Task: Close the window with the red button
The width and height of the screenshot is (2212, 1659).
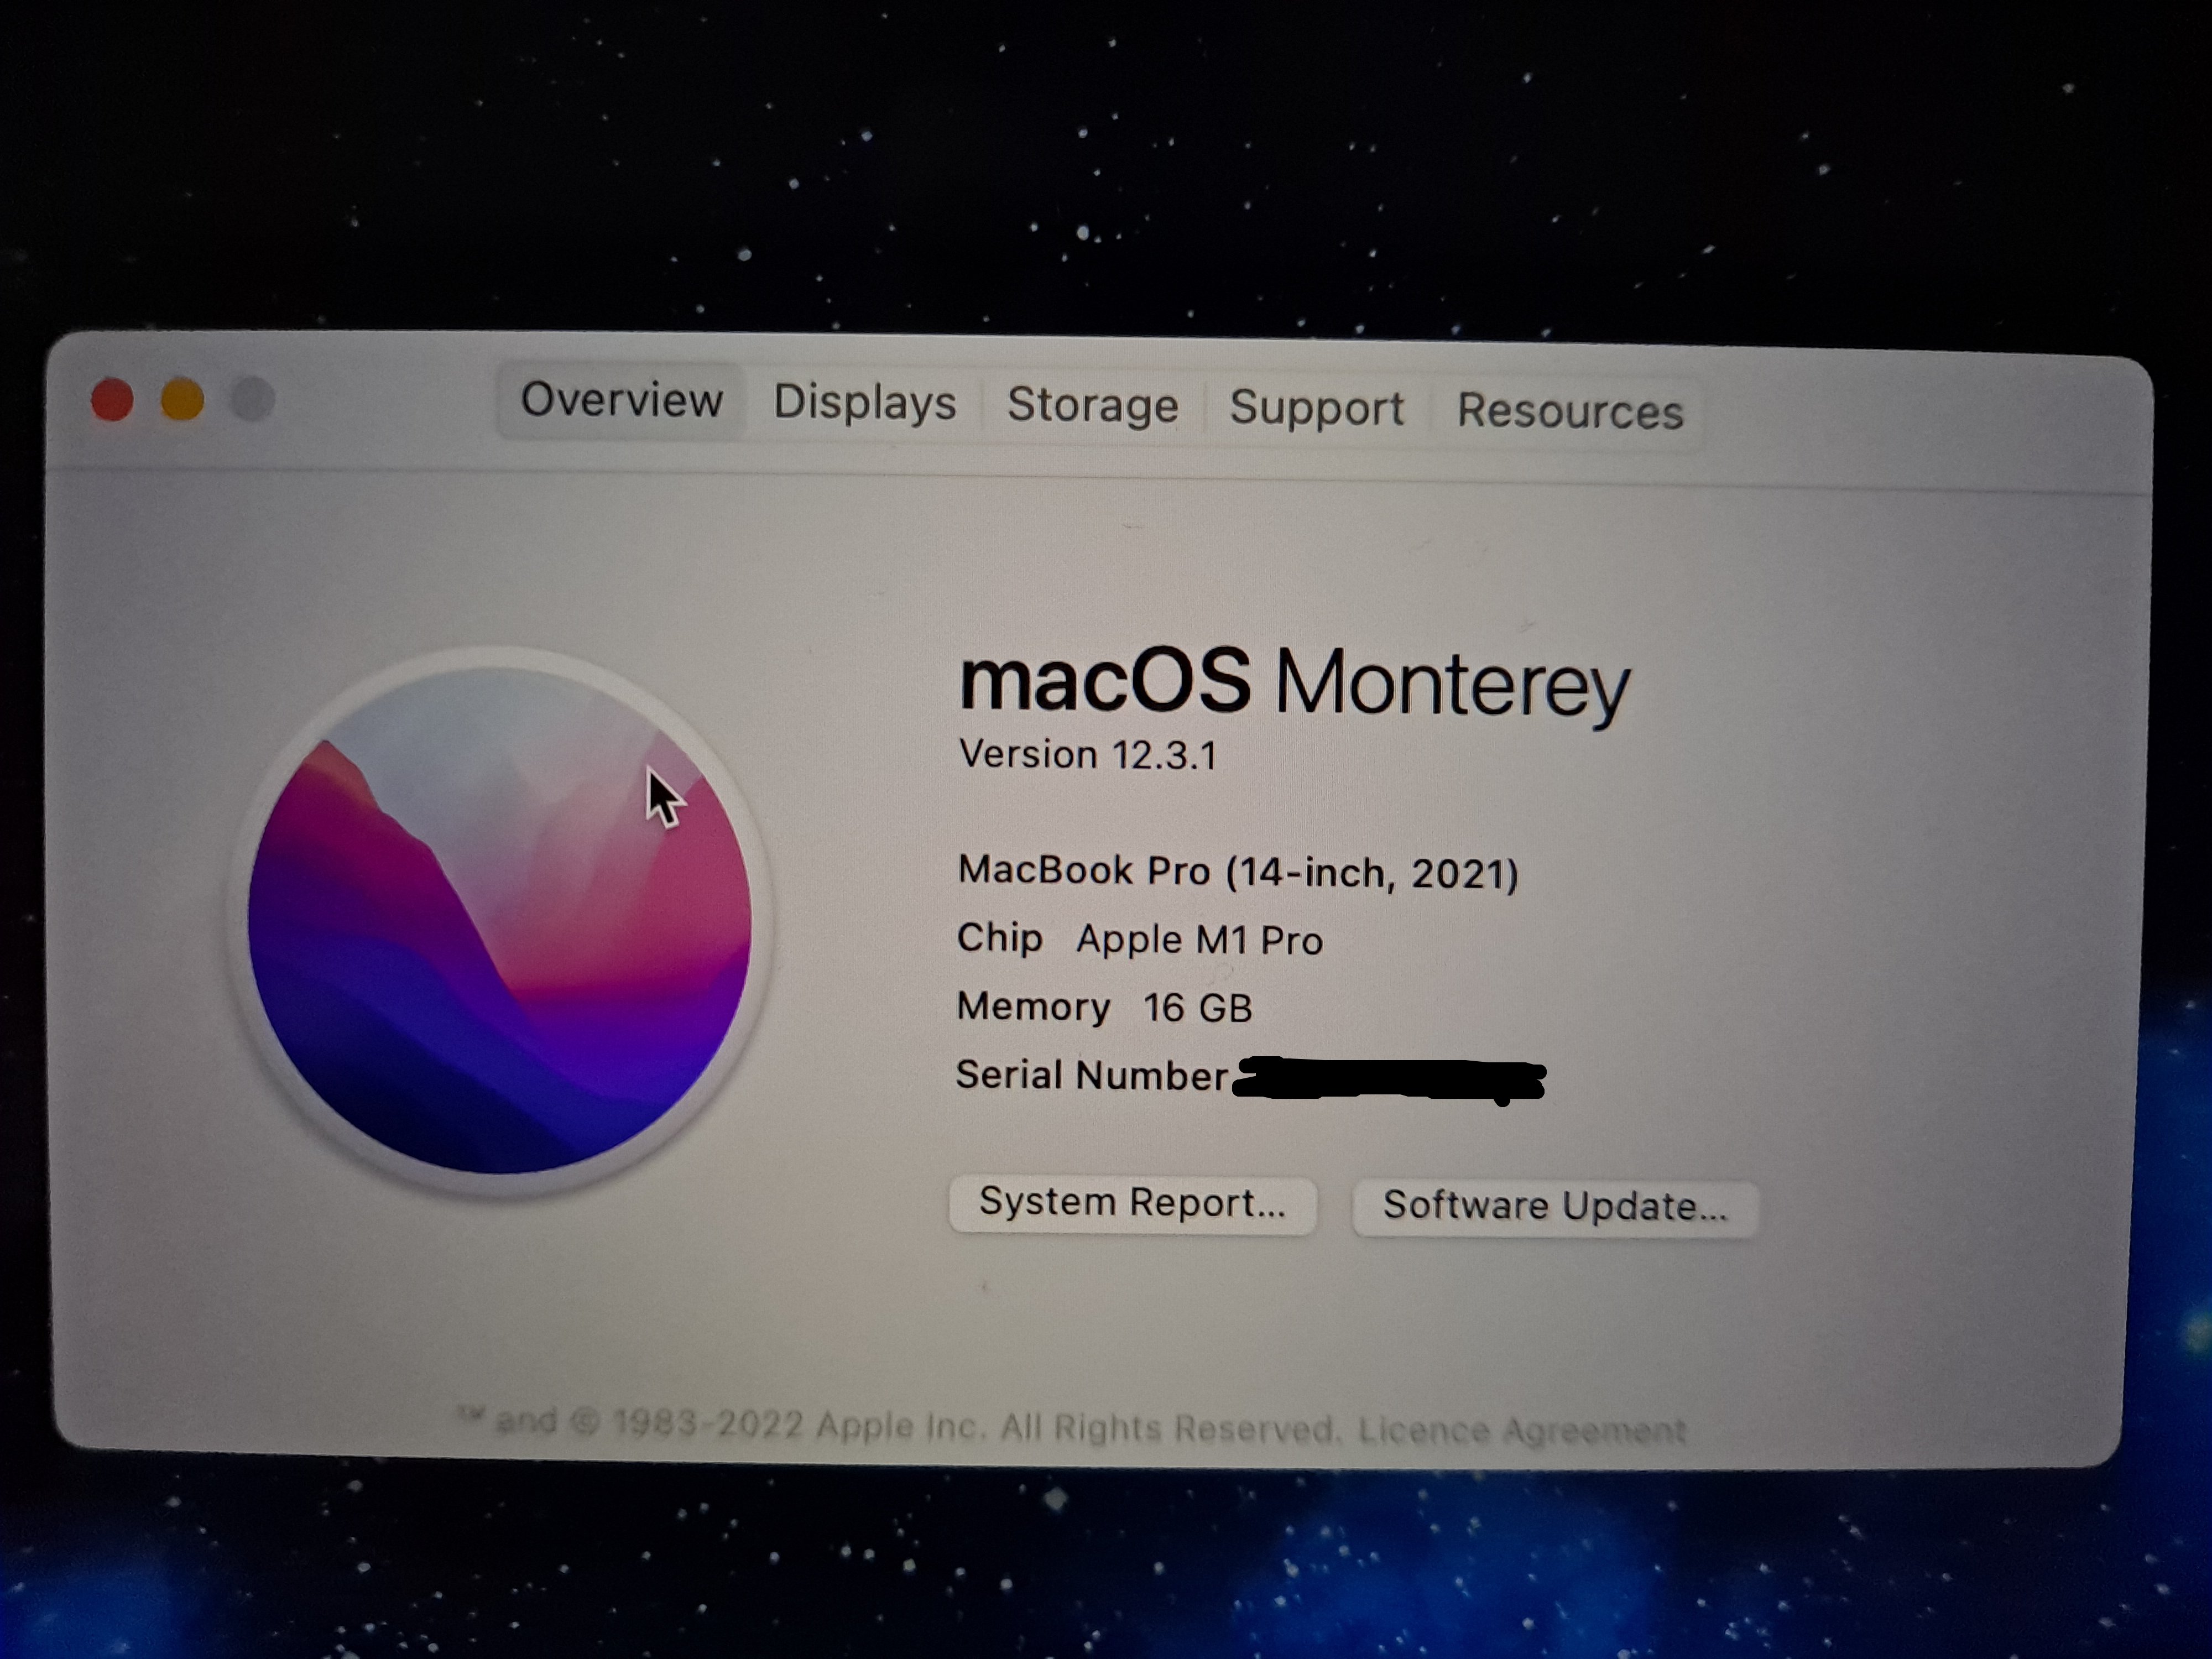Action: pos(112,400)
